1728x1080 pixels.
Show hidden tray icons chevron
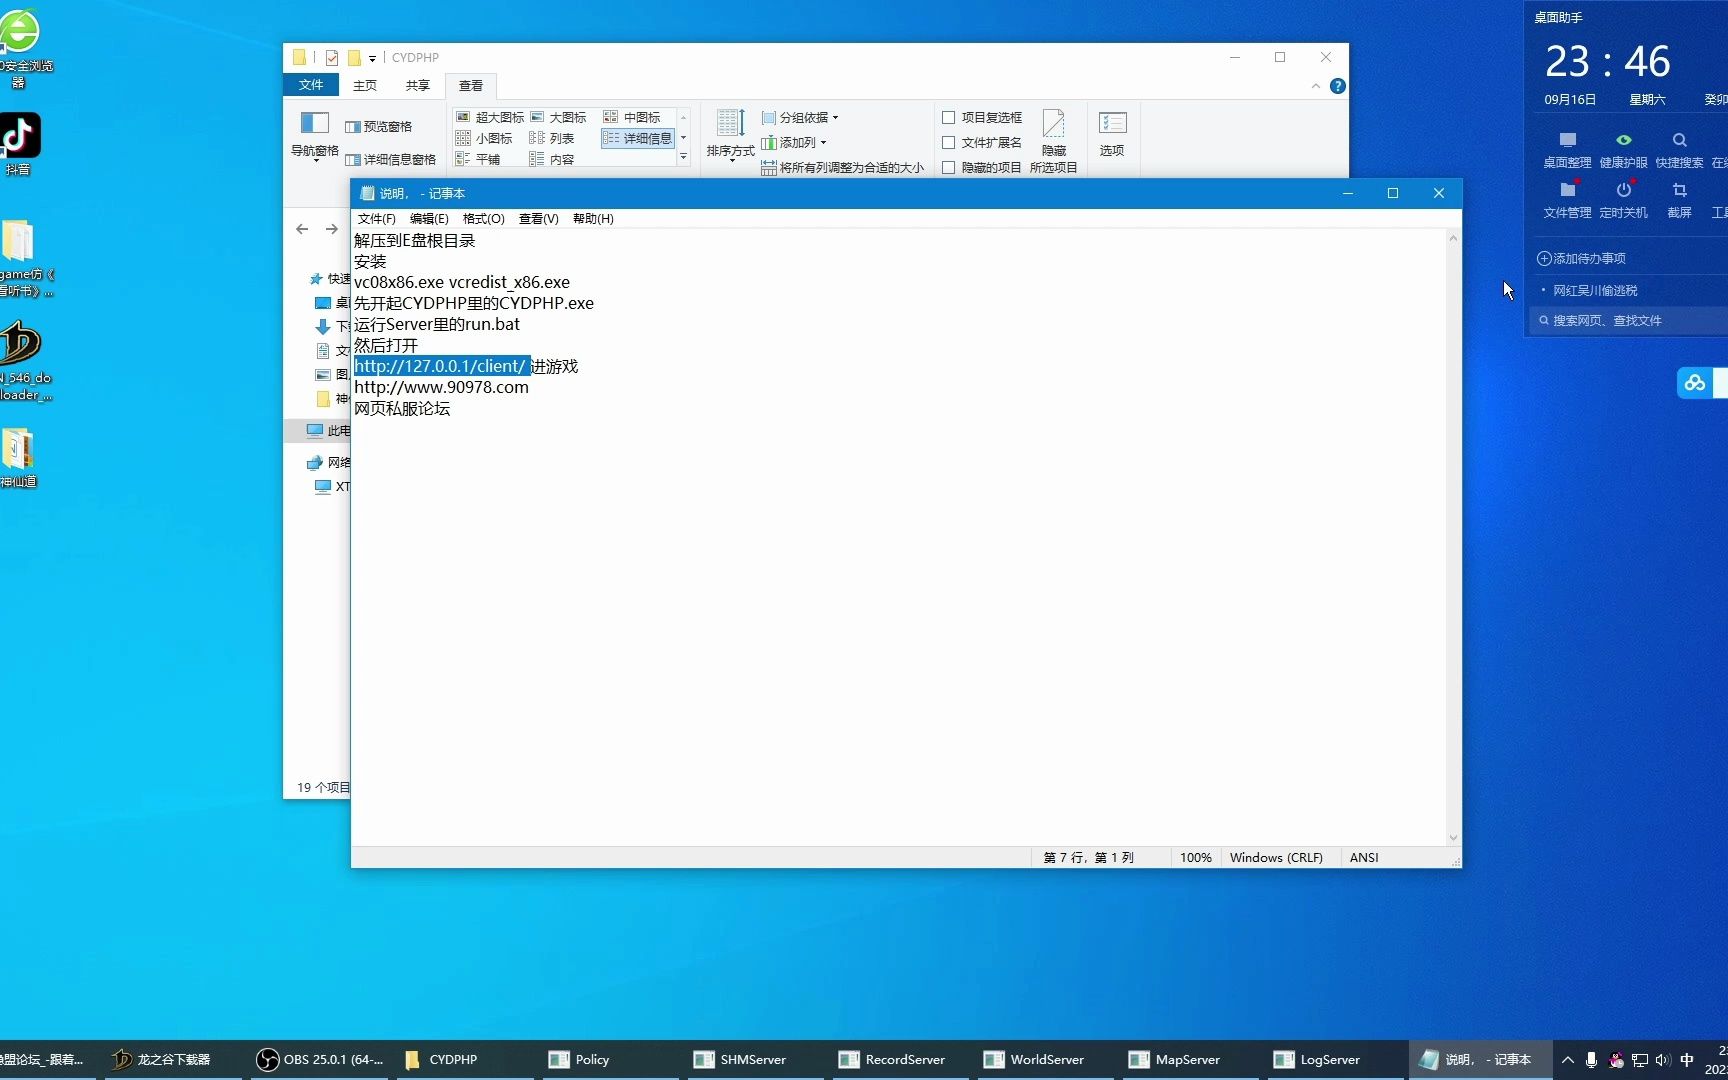(x=1567, y=1060)
